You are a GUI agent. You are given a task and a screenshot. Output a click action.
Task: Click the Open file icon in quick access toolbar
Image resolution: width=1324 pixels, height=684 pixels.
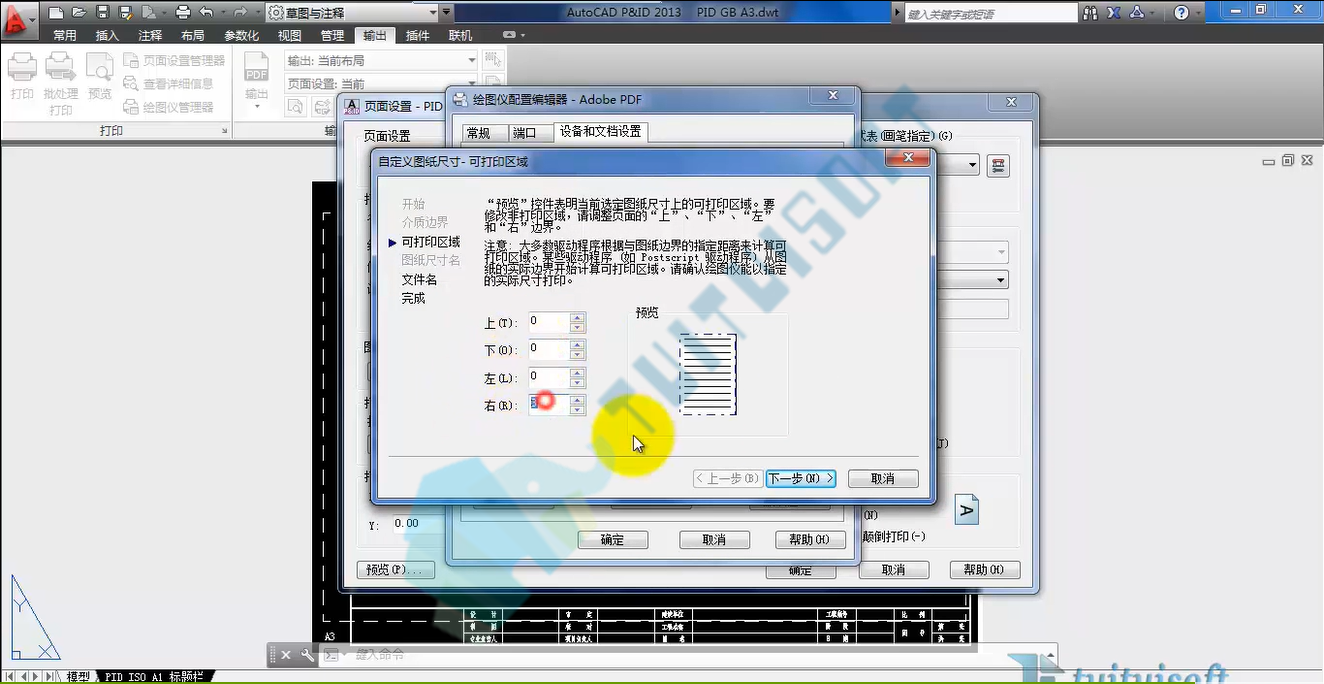78,13
